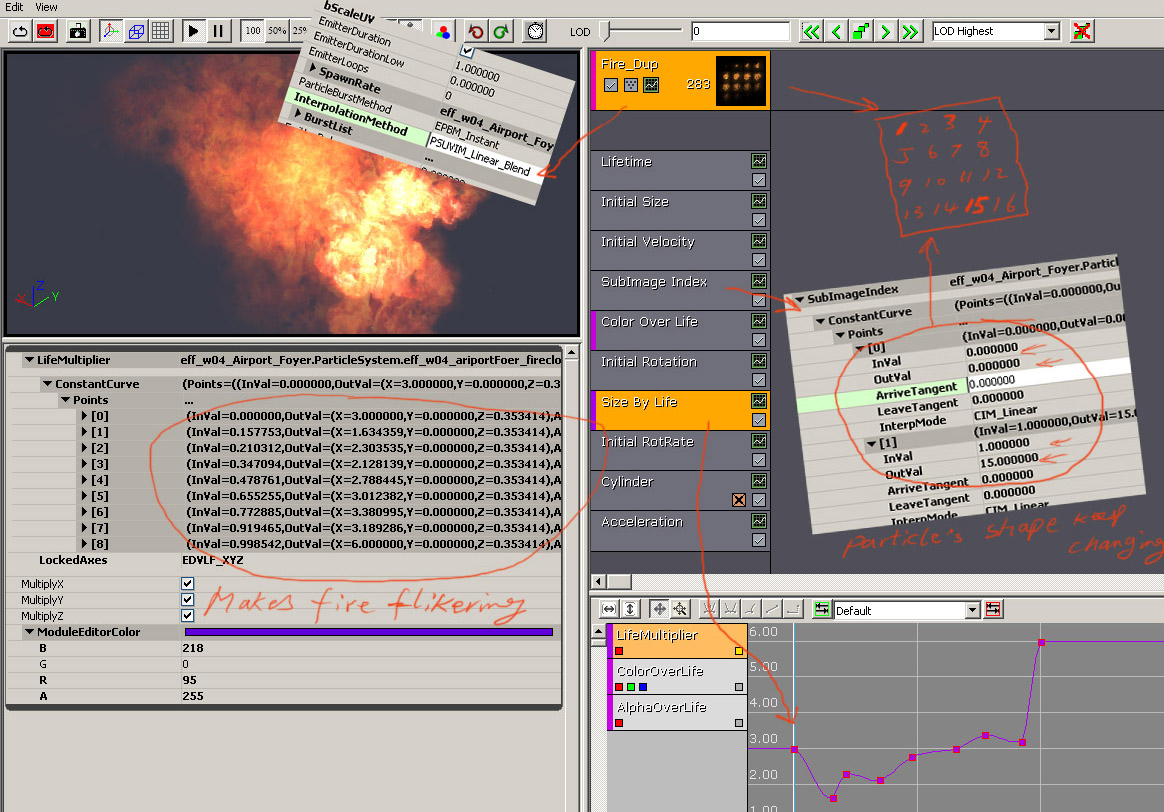Open the View menu
Viewport: 1164px width, 812px height.
click(46, 7)
